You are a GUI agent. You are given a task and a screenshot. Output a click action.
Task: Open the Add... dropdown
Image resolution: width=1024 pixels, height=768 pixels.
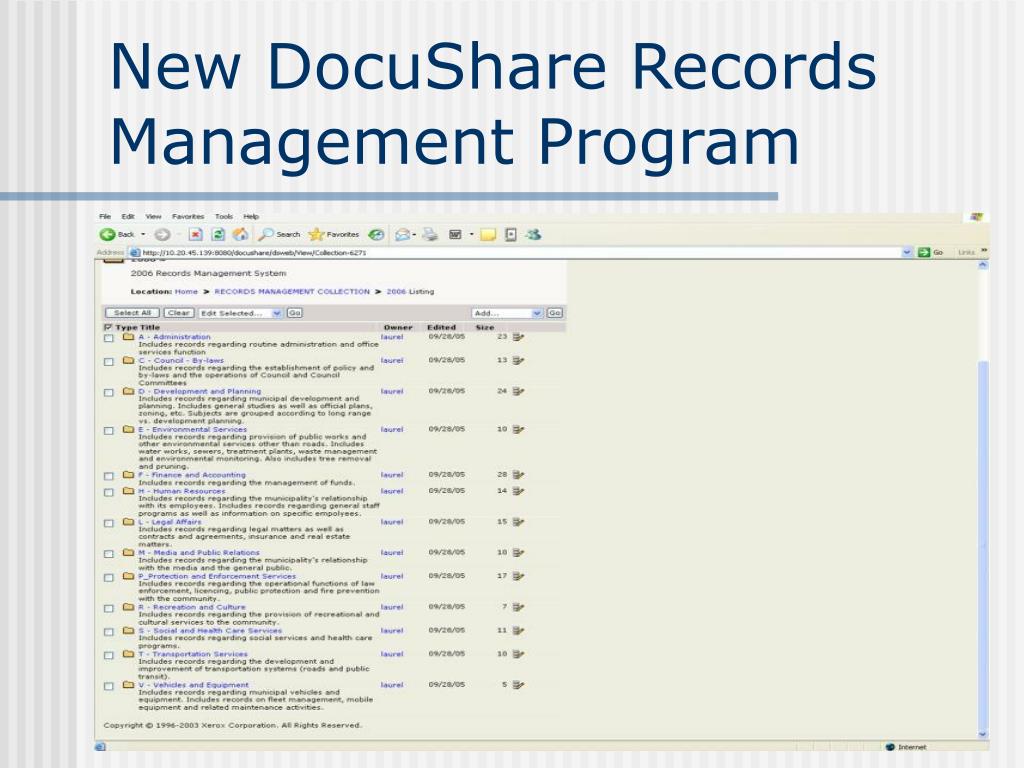507,313
